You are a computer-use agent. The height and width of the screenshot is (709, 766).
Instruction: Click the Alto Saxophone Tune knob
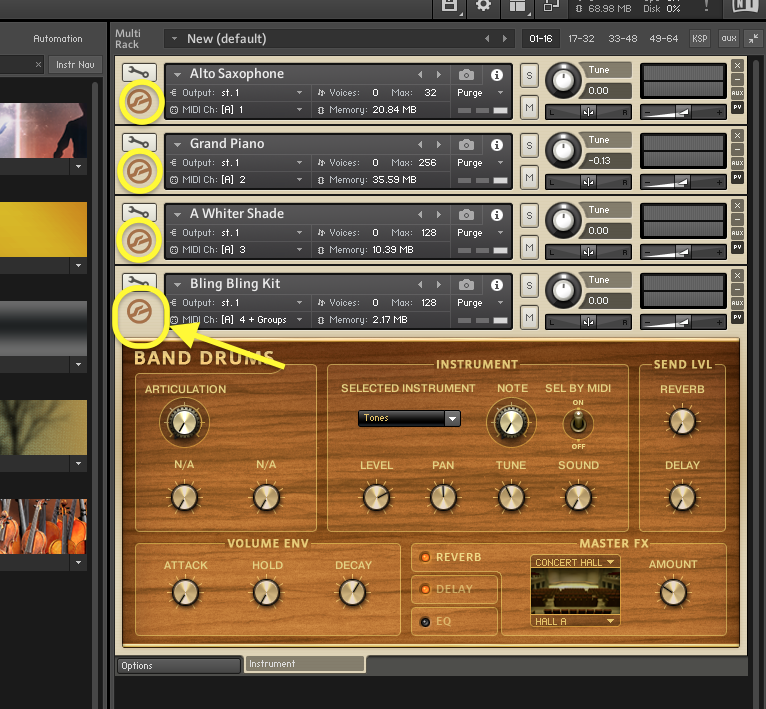click(x=563, y=80)
